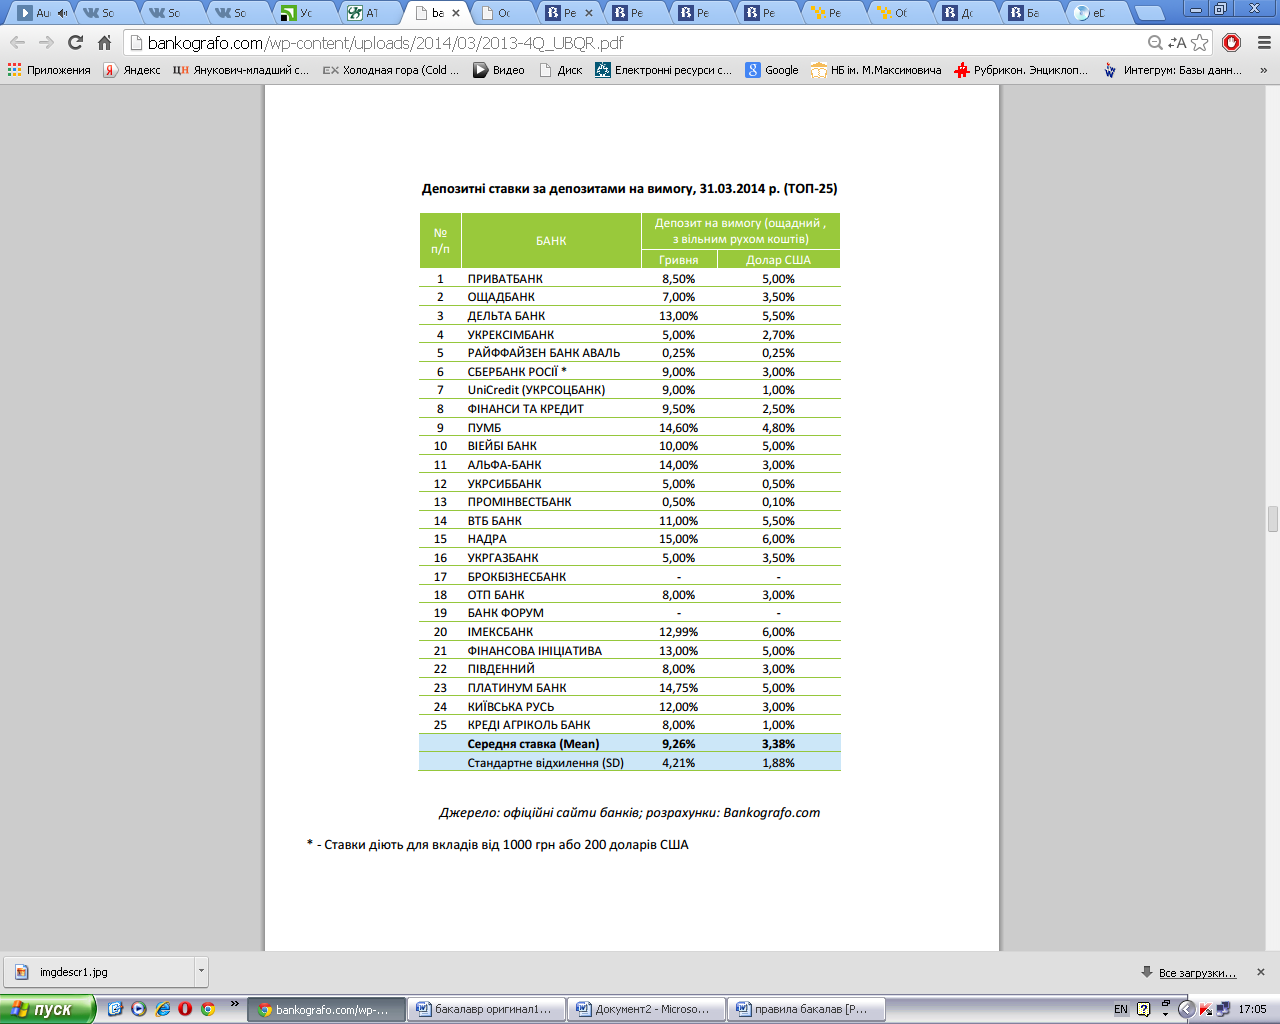
Task: Click the 14,75% value for ПЛАТИНУМ БАНК
Action: click(678, 688)
